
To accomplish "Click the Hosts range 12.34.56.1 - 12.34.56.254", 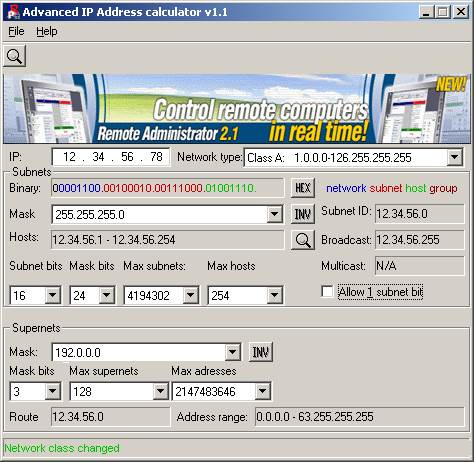I will (167, 240).
